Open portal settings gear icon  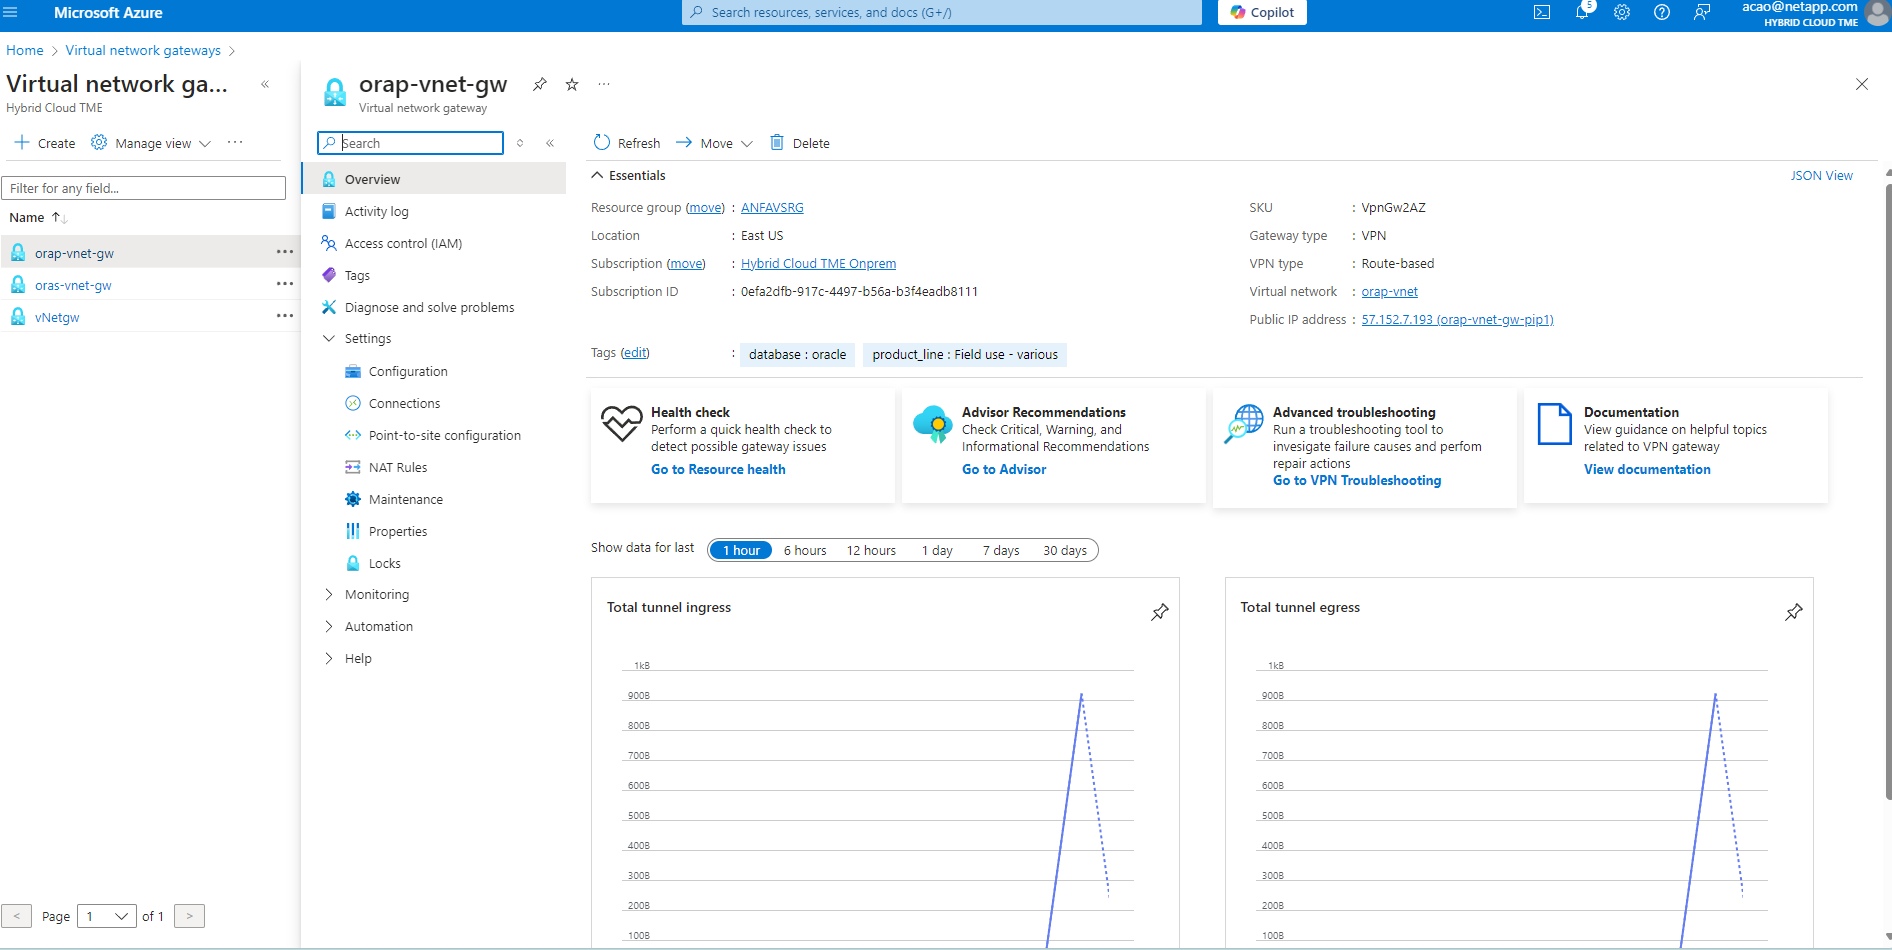click(x=1622, y=13)
